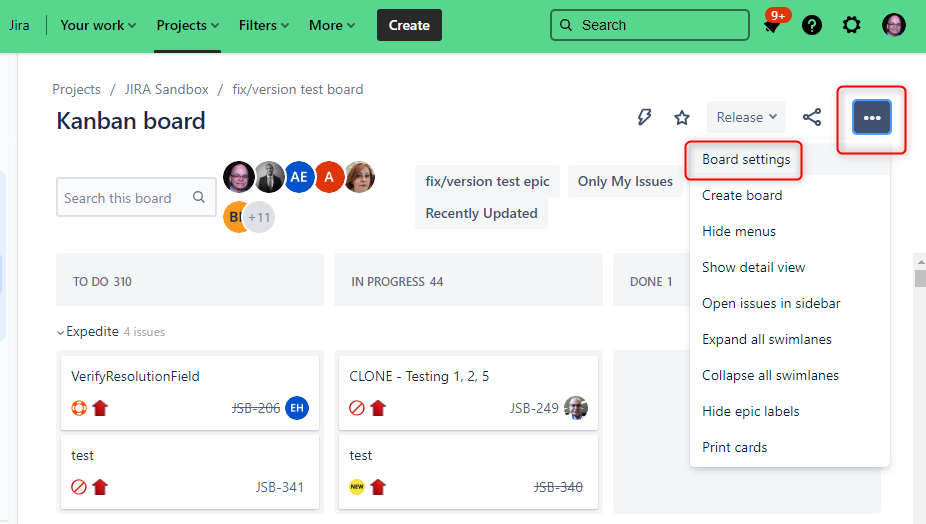Open issue key JSB-206
The image size is (926, 524).
coord(256,408)
